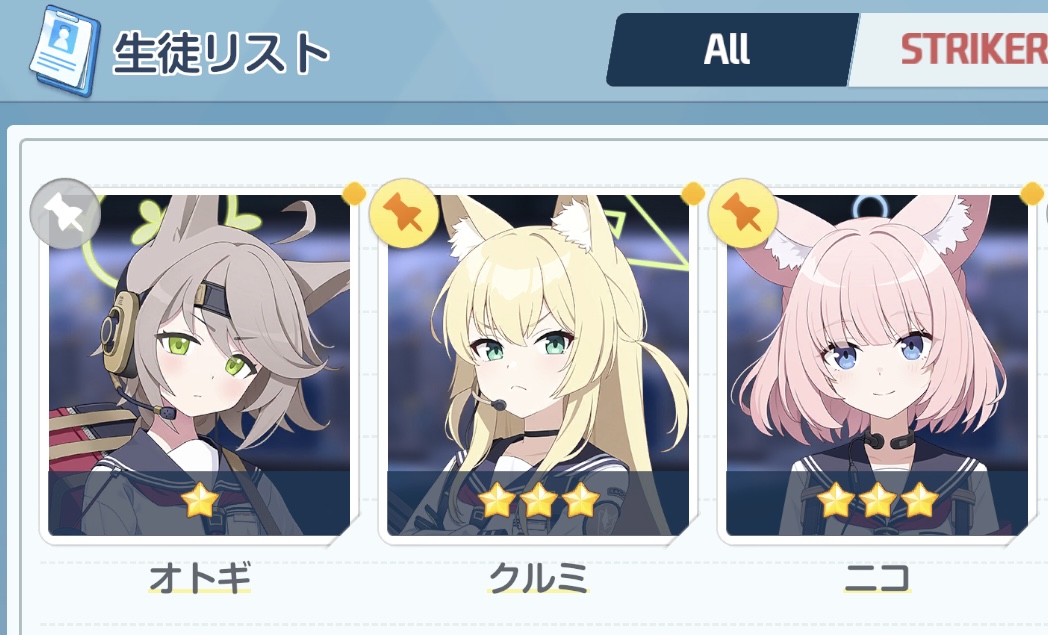Unpin the ニコ student card
The height and width of the screenshot is (635, 1048).
click(743, 214)
